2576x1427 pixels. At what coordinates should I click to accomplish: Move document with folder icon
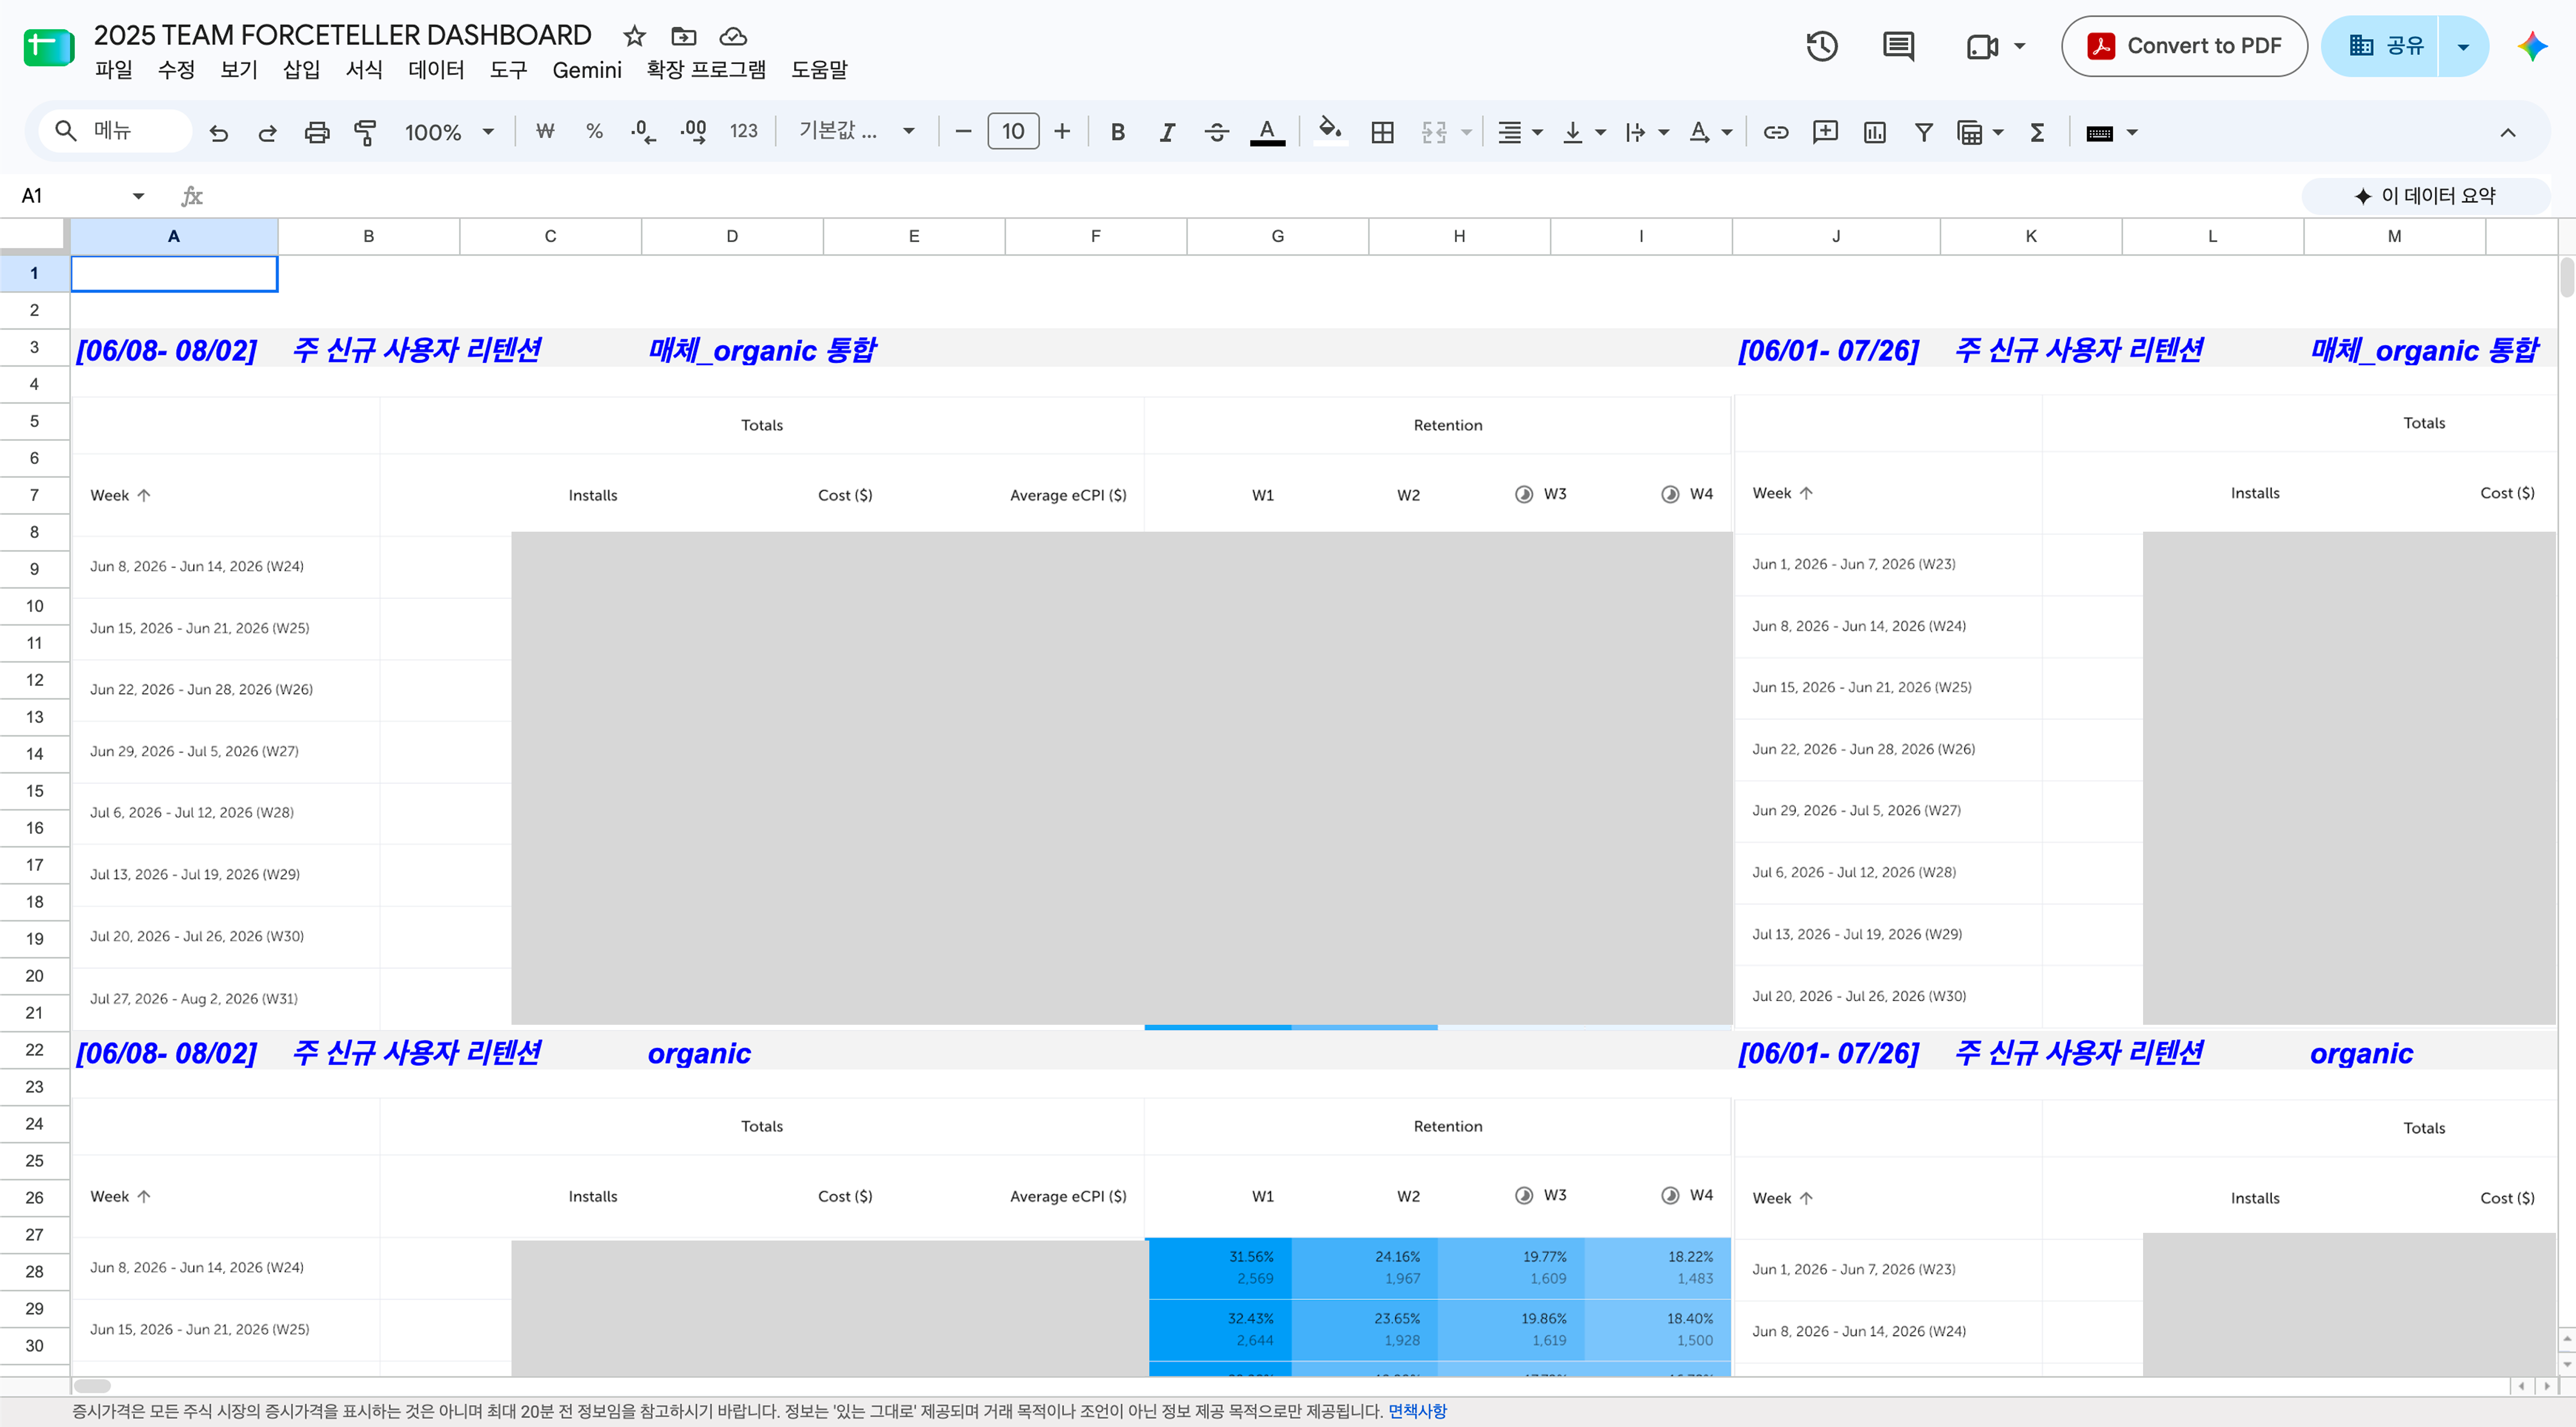click(x=684, y=36)
